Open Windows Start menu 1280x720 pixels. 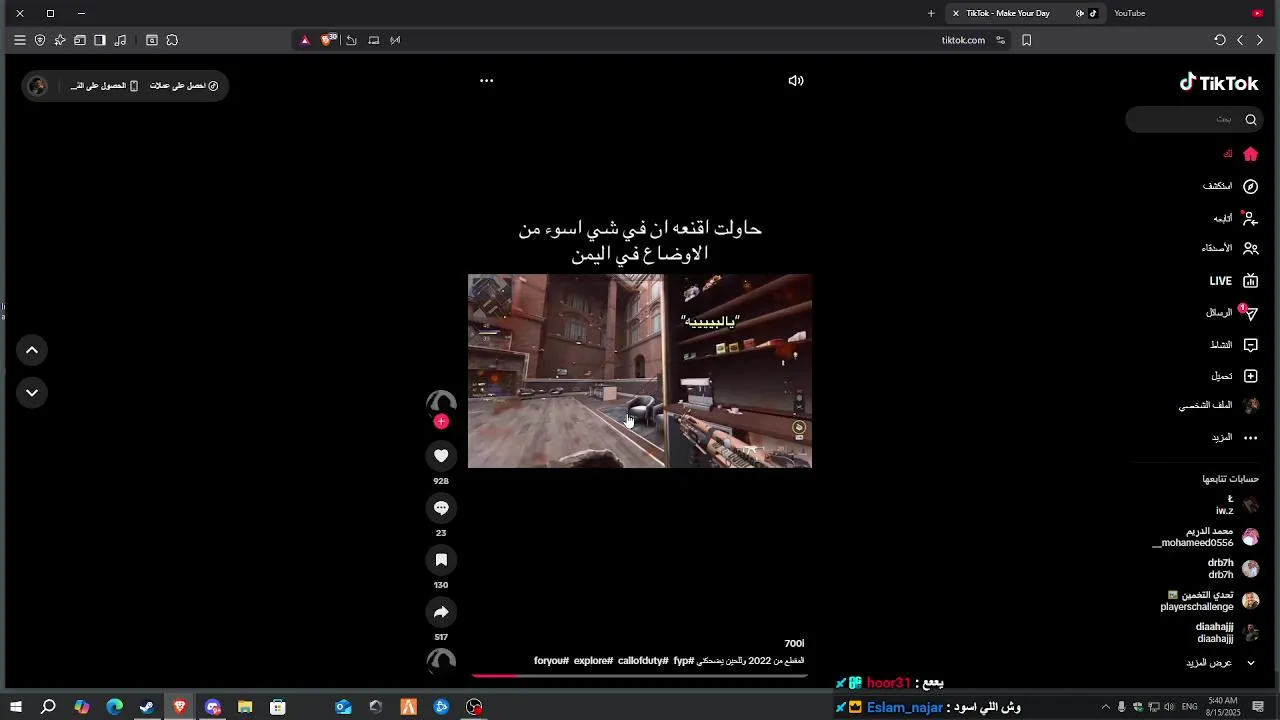click(x=16, y=707)
